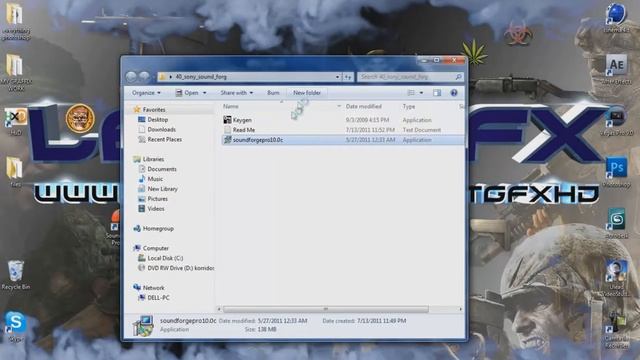Open Local Disk (C:)
The width and height of the screenshot is (640, 360).
(x=165, y=258)
